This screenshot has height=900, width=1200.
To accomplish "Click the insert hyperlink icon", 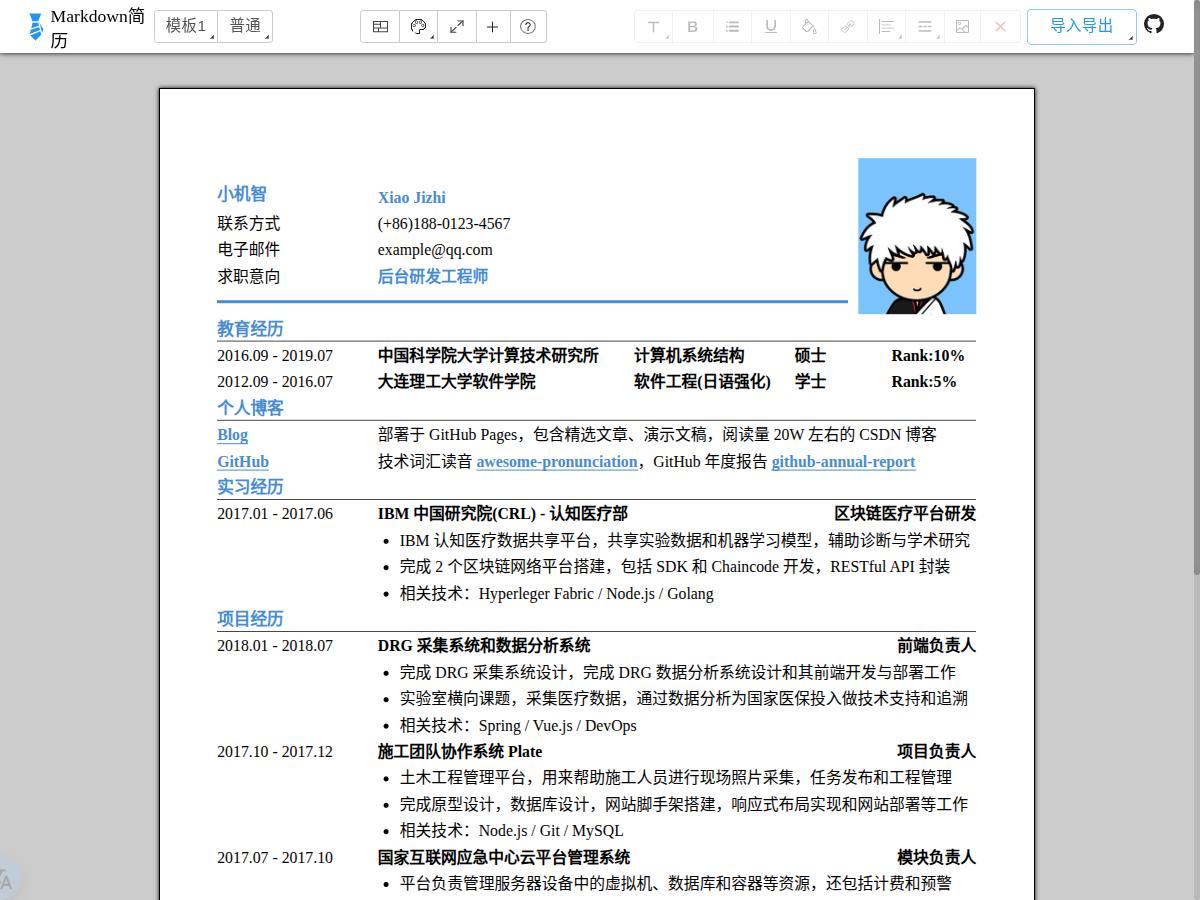I will (x=847, y=26).
